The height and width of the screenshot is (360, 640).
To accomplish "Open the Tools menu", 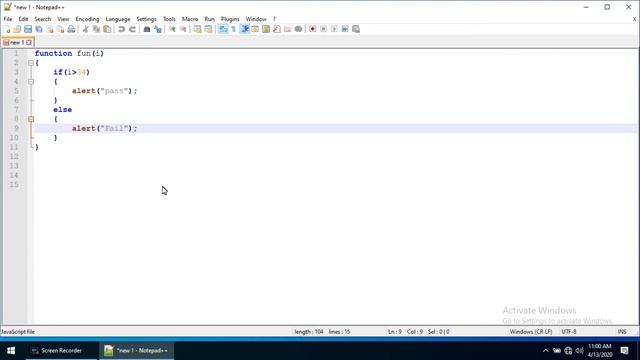I will click(169, 19).
